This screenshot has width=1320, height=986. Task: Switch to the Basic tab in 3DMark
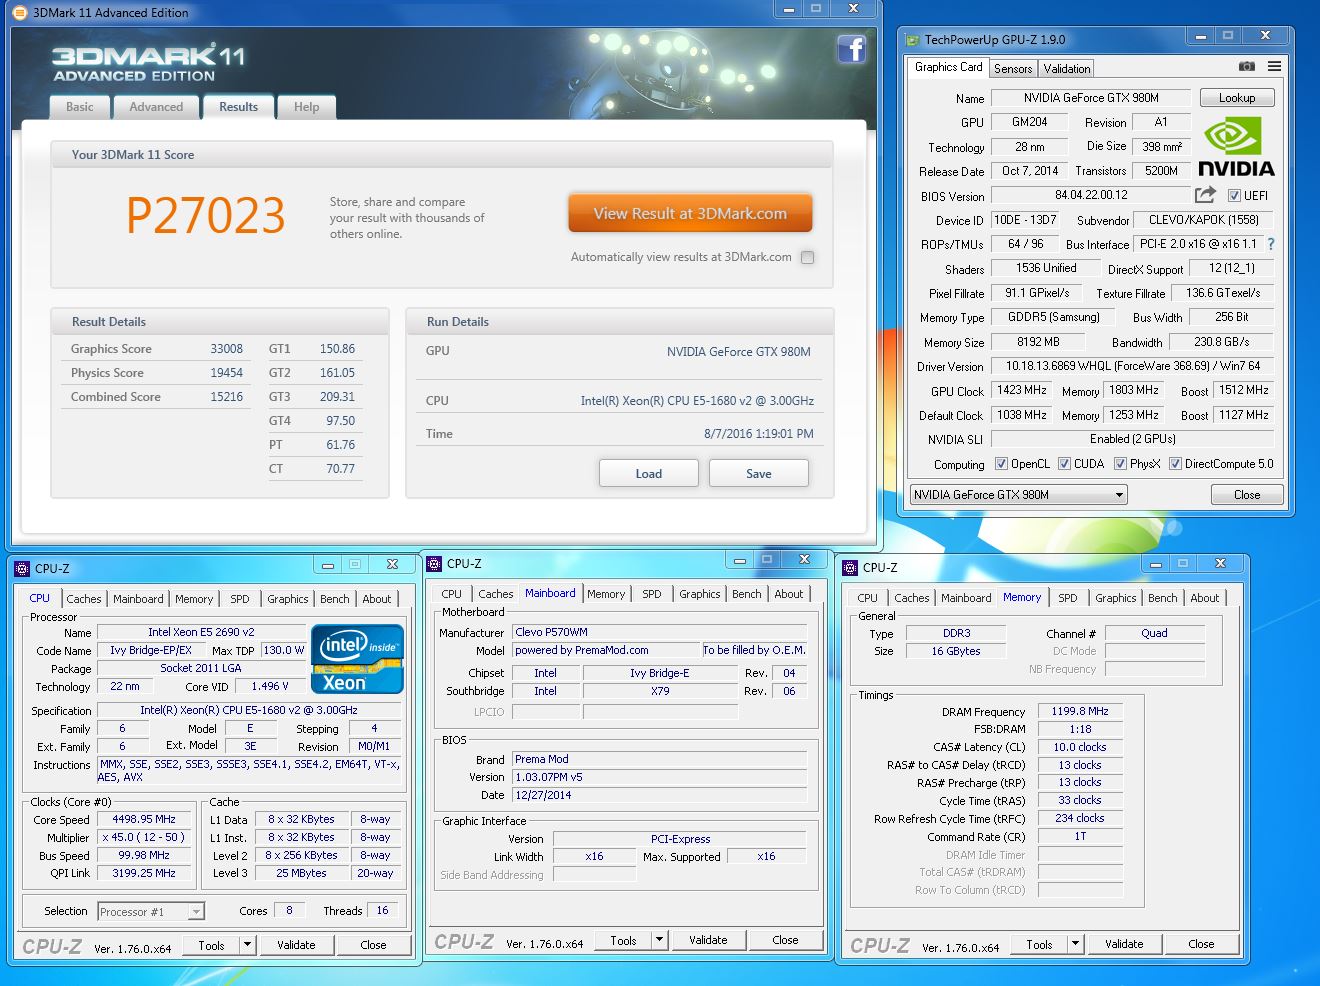click(80, 107)
